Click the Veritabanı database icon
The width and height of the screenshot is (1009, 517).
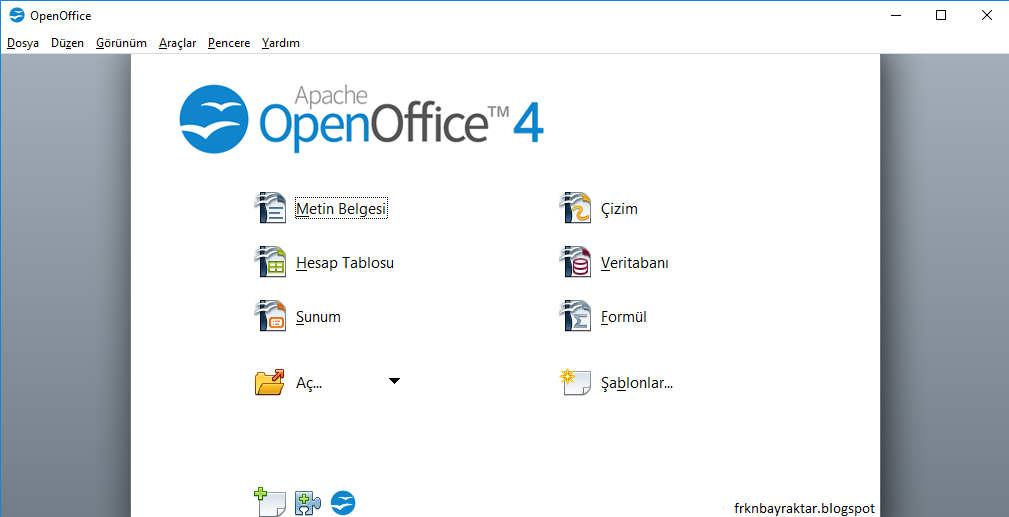point(575,262)
